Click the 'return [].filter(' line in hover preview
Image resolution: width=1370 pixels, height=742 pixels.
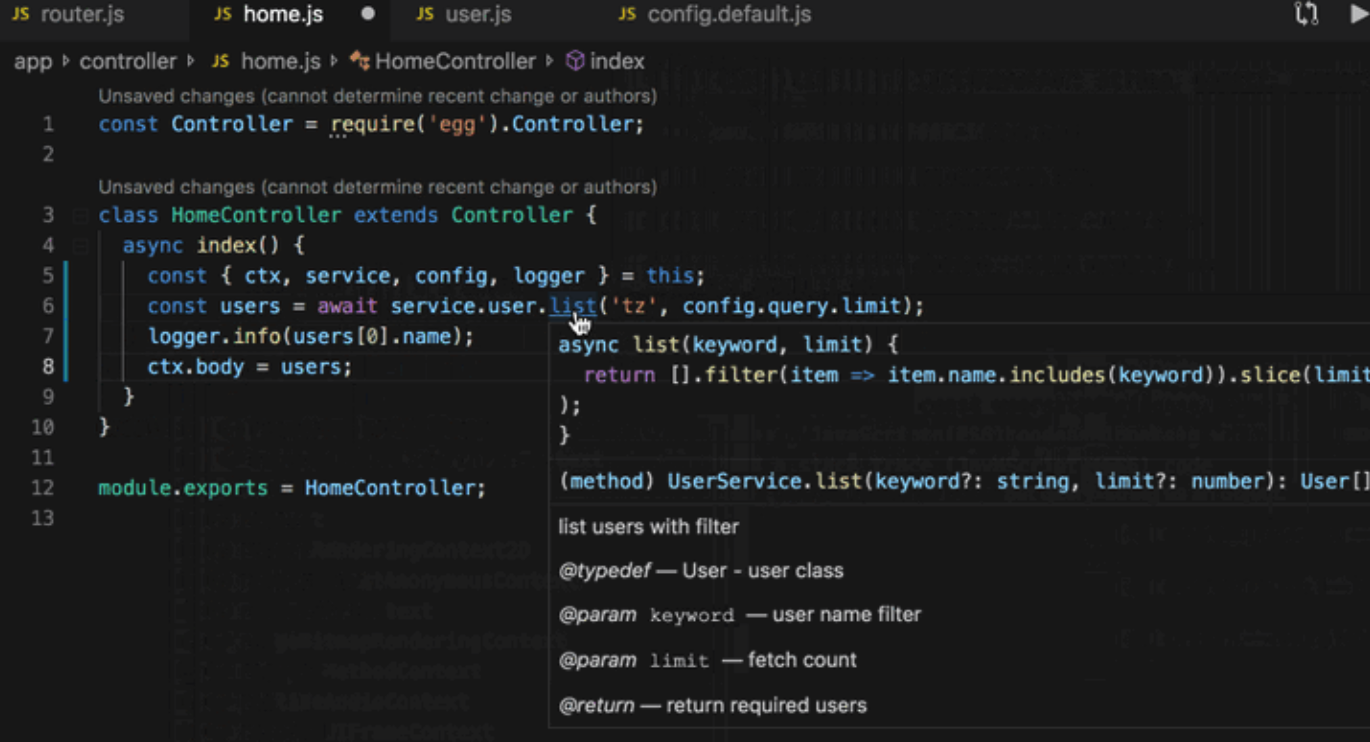[976, 375]
